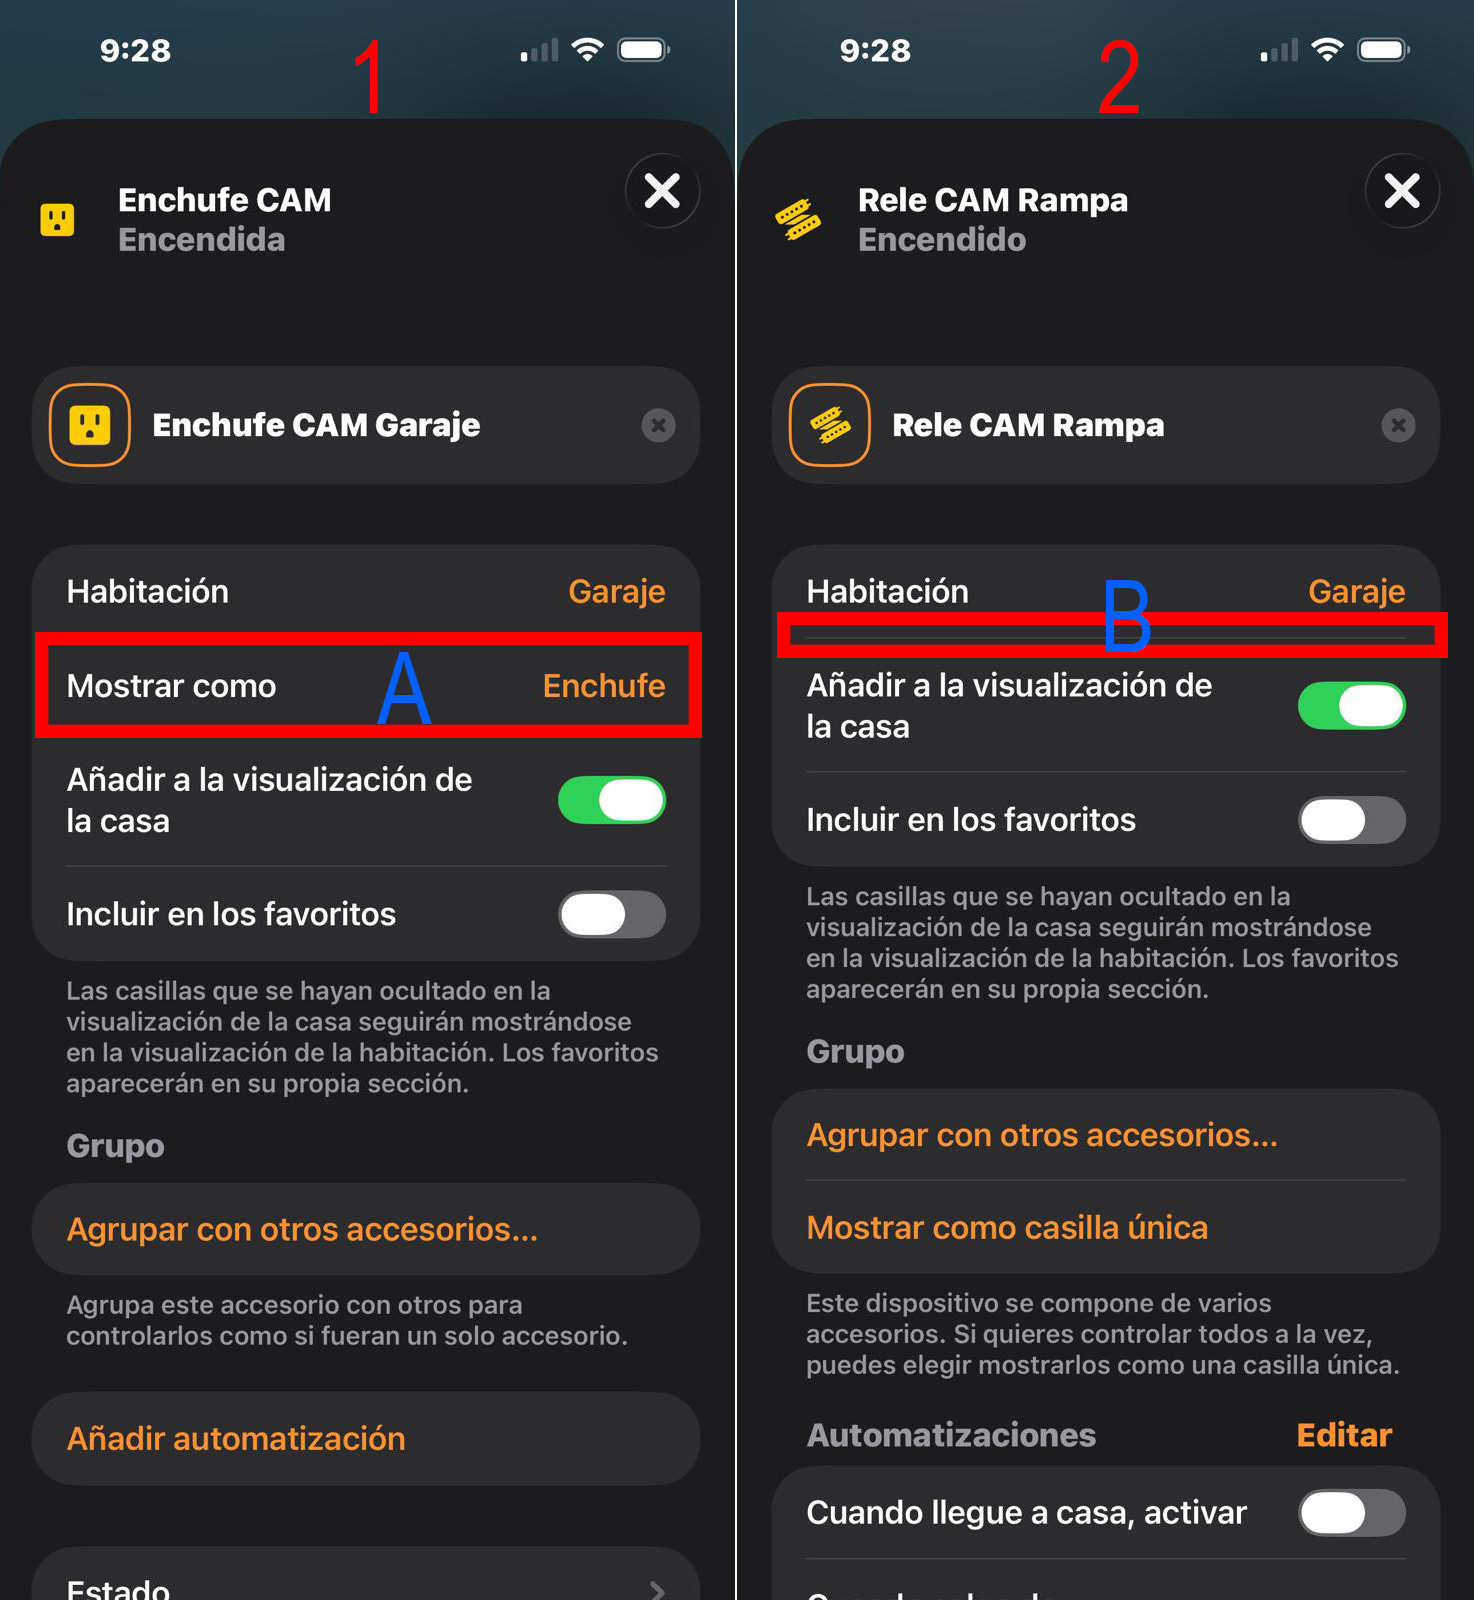Image resolution: width=1474 pixels, height=1600 pixels.
Task: Open Mostrar como Enchufe selector
Action: tap(366, 686)
